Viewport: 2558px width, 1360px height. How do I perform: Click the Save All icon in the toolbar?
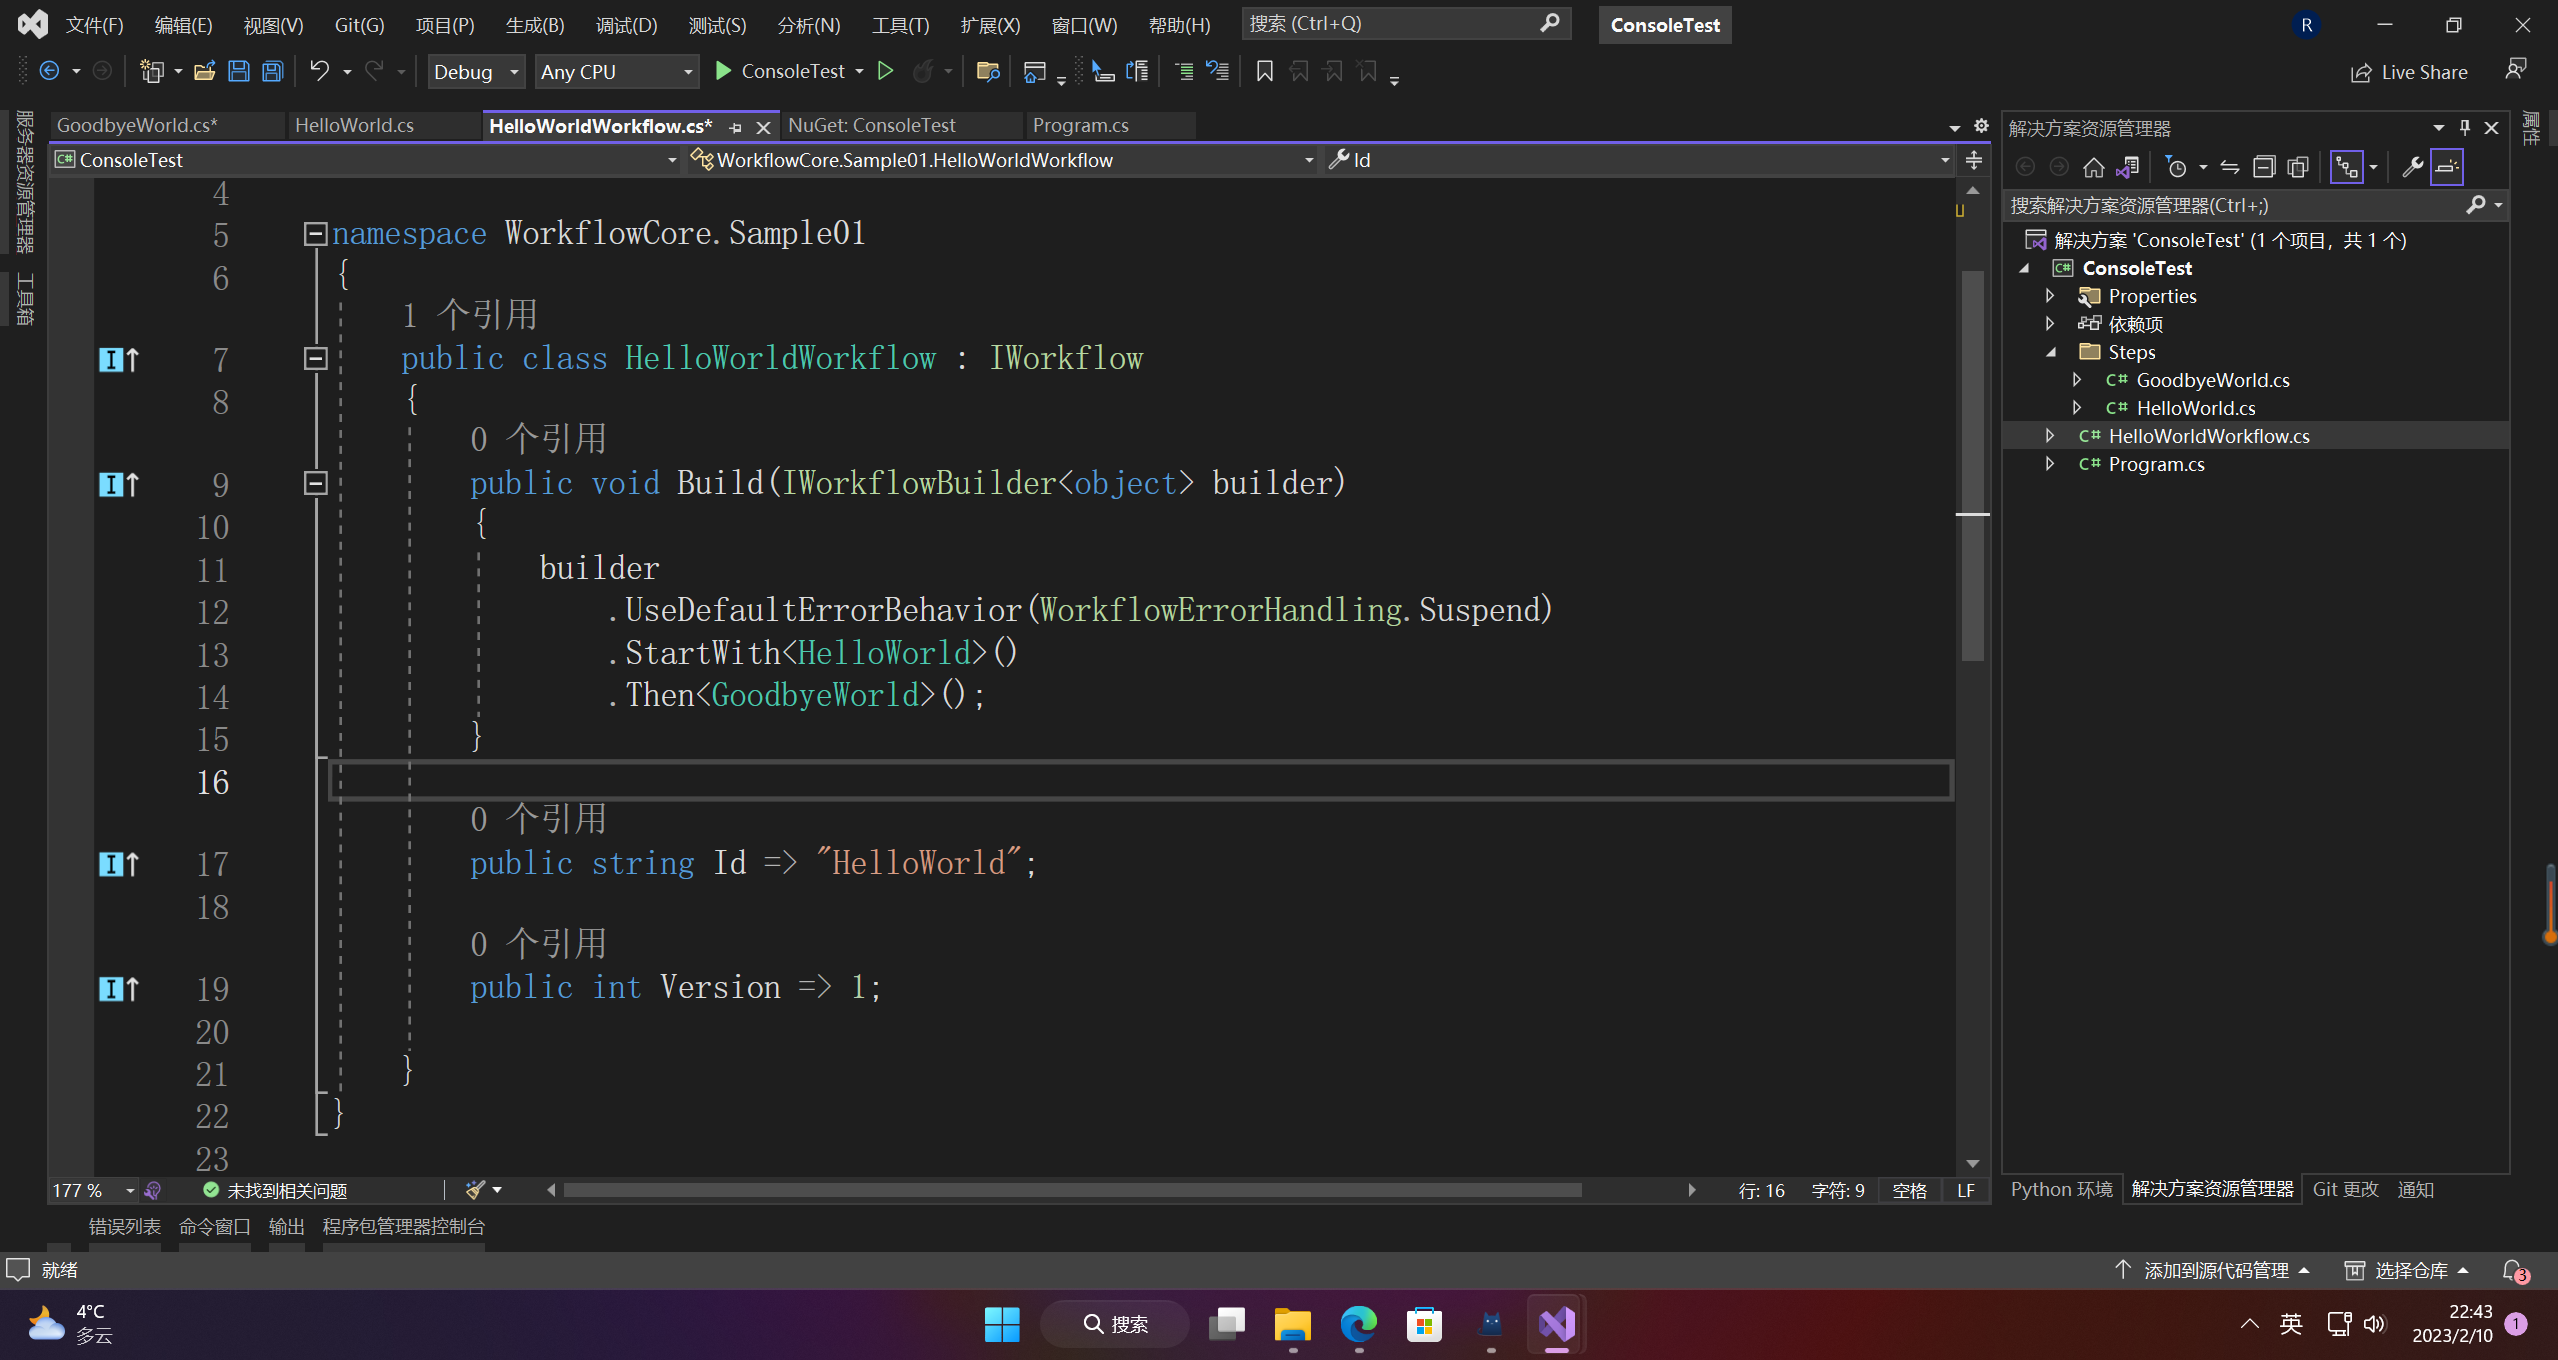[272, 71]
